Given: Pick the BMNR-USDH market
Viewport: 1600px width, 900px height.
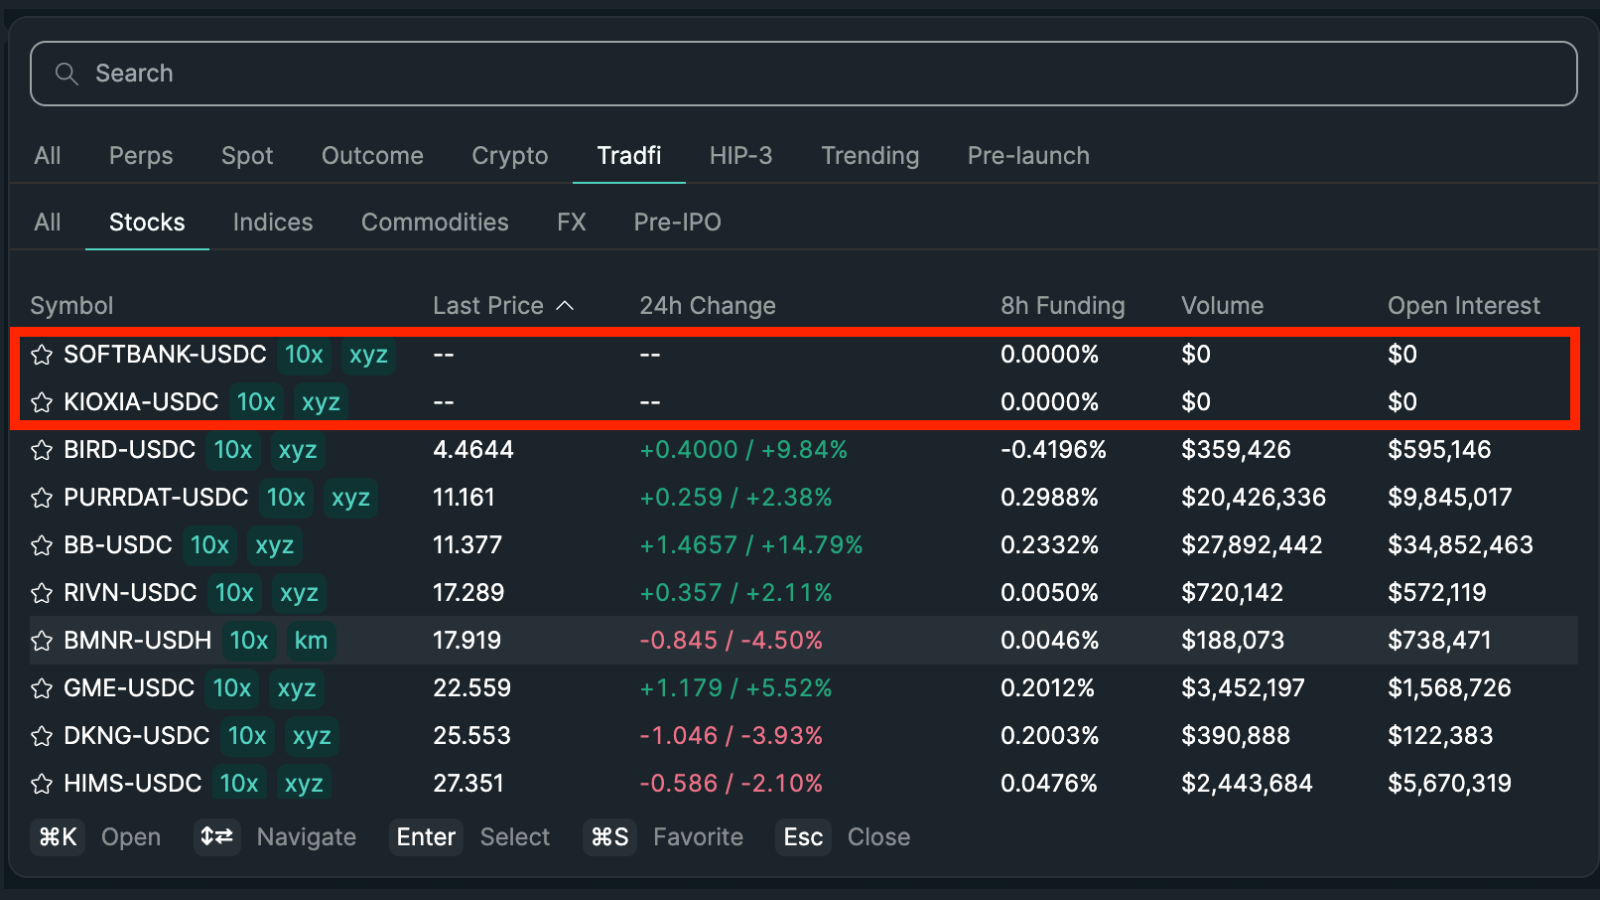Looking at the screenshot, I should point(804,641).
